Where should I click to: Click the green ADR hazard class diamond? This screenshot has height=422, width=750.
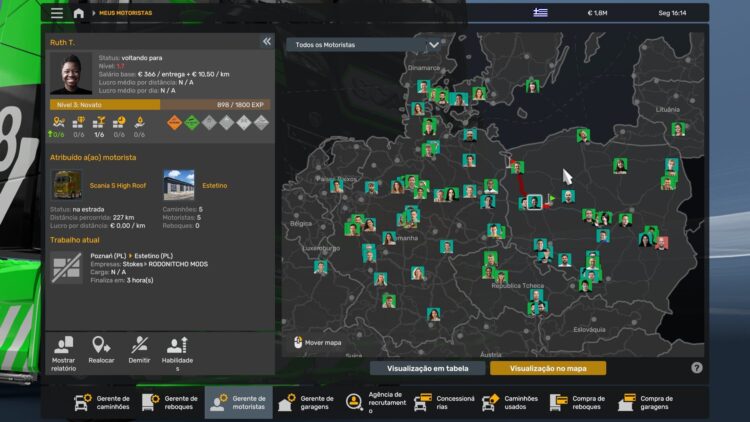tap(192, 123)
